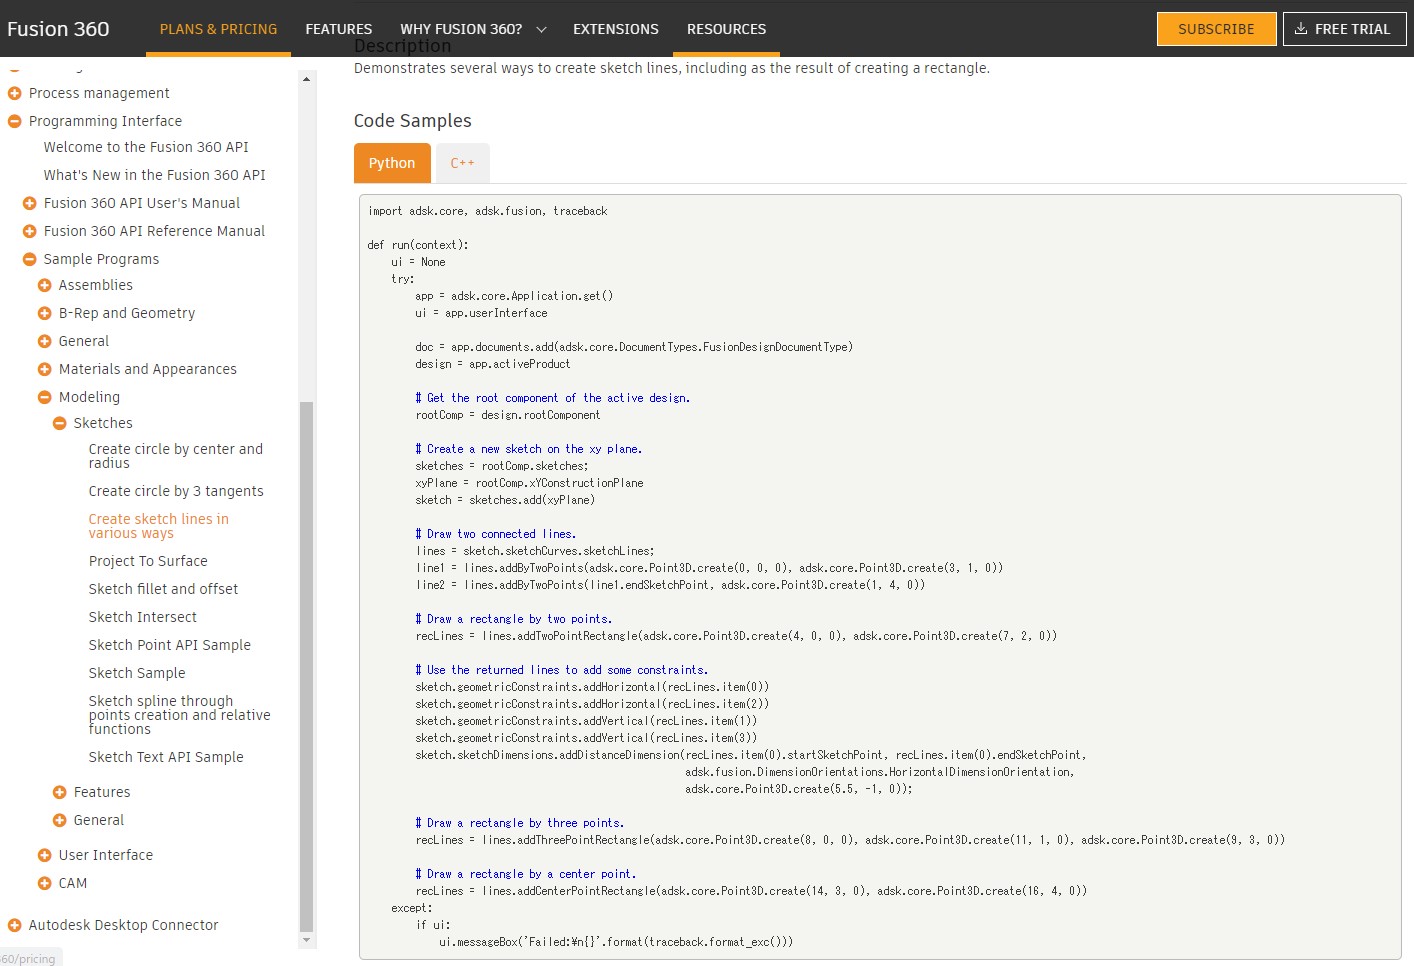Go to the Features menu item
Screen dimensions: 1414x966
(x=339, y=29)
